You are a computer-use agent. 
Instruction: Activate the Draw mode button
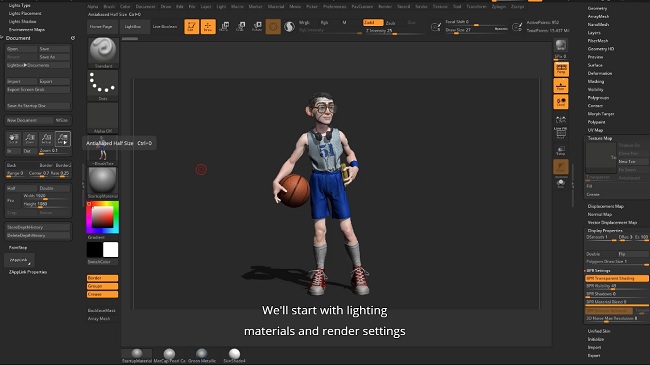click(x=208, y=27)
